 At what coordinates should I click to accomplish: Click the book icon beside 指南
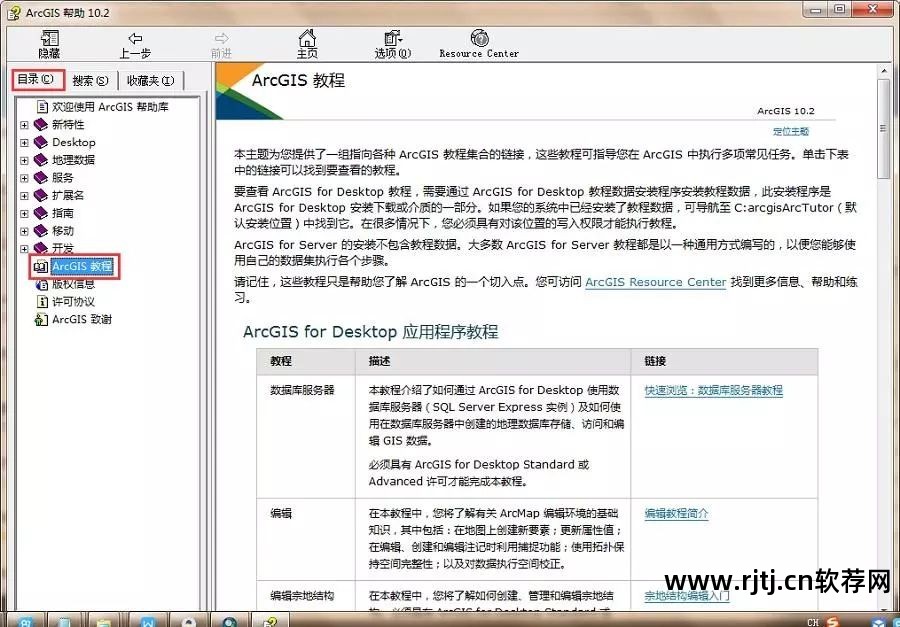[x=41, y=214]
